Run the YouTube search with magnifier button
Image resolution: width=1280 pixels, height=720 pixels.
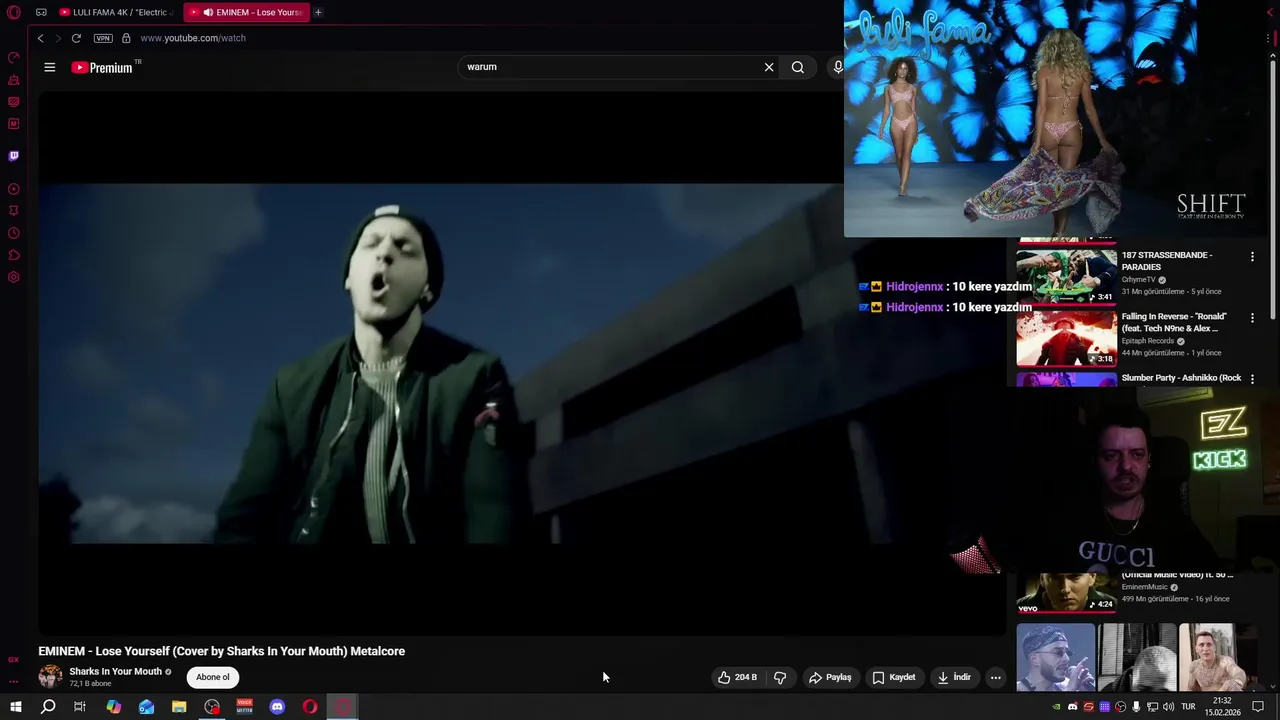[798, 67]
